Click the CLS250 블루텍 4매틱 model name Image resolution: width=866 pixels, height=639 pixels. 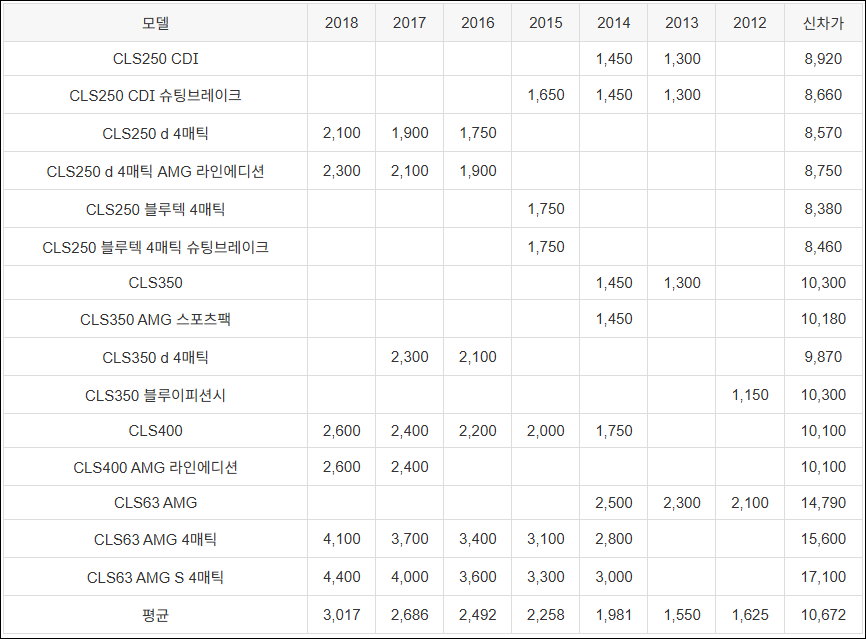point(155,210)
